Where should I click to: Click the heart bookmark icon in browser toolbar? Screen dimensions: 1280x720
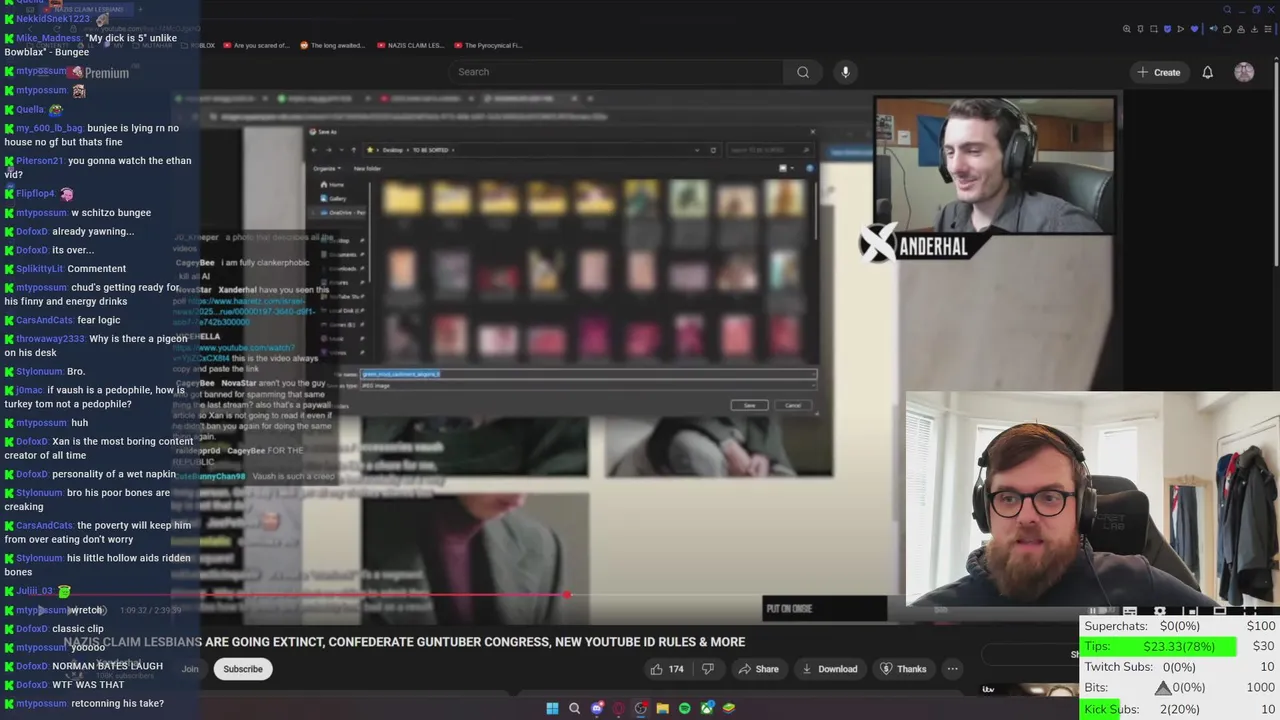coord(1194,29)
